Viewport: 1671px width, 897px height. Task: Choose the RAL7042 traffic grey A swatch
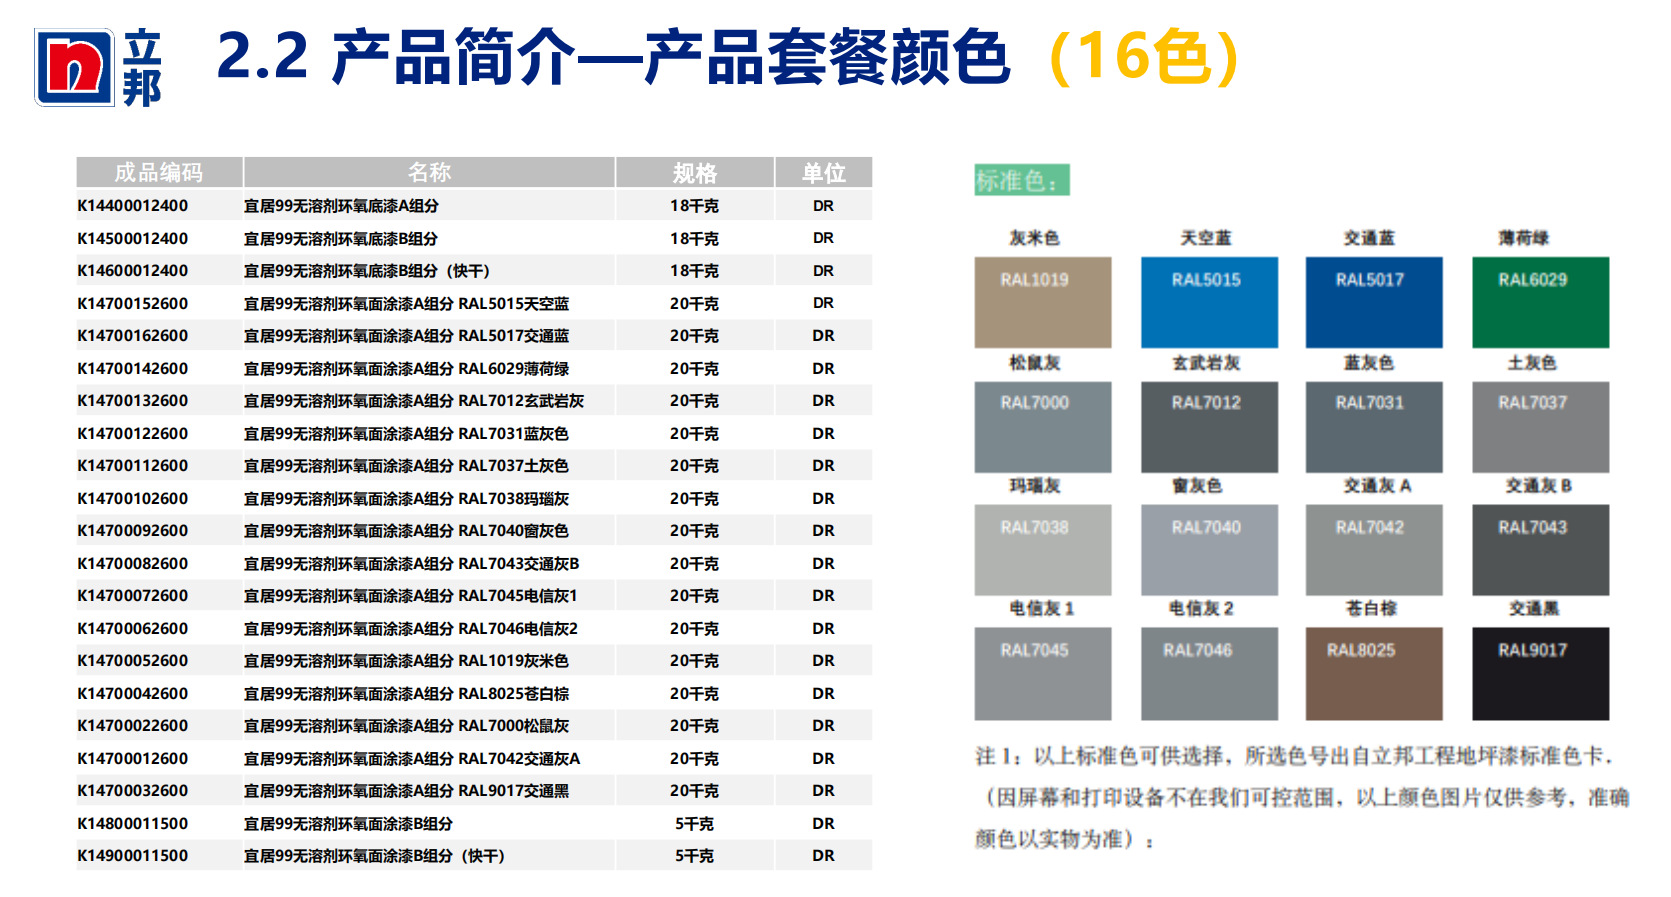click(x=1374, y=550)
